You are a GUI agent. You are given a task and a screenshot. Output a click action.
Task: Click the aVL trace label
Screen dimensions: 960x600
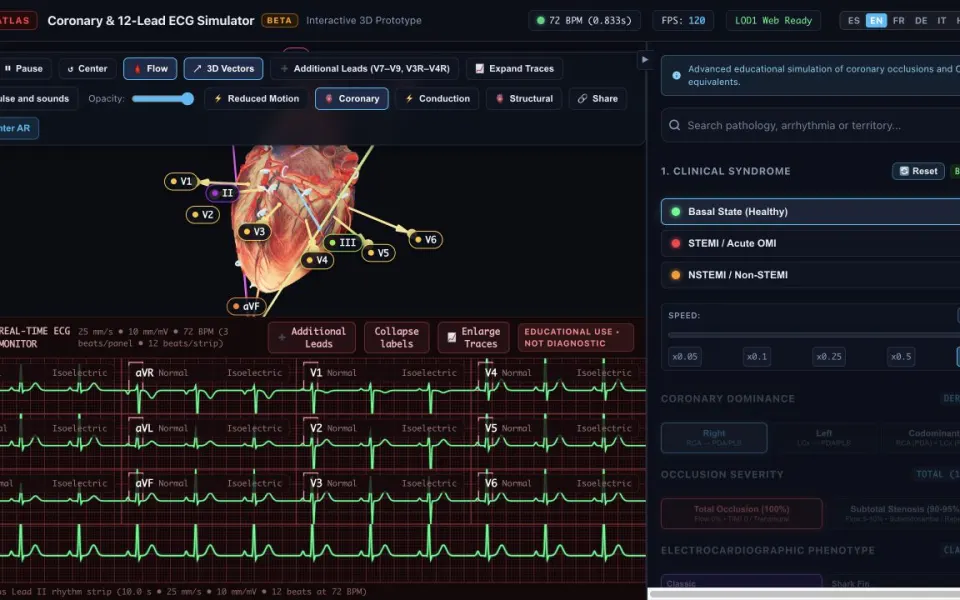point(144,428)
